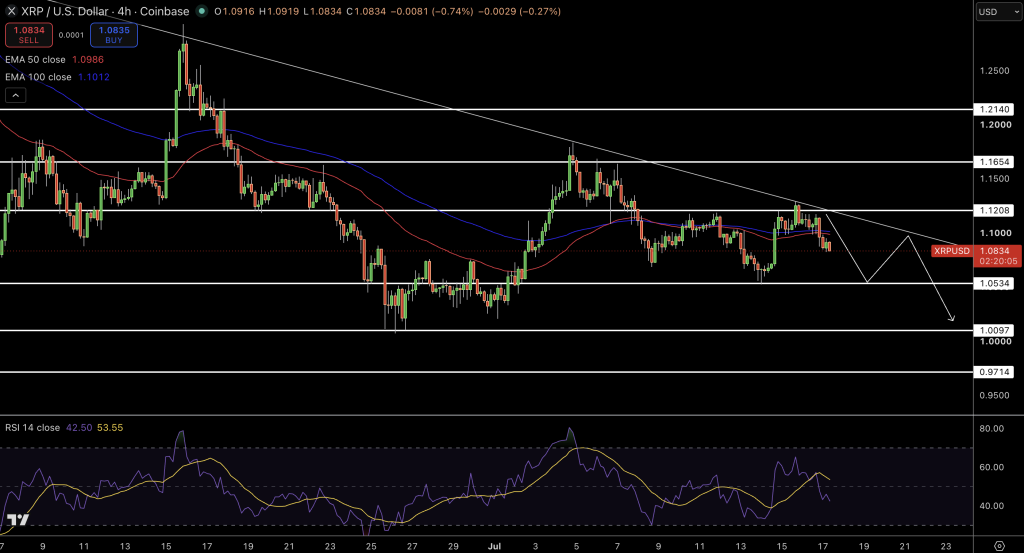
Task: Click the 1.1654 horizontal line price label
Action: coord(994,162)
